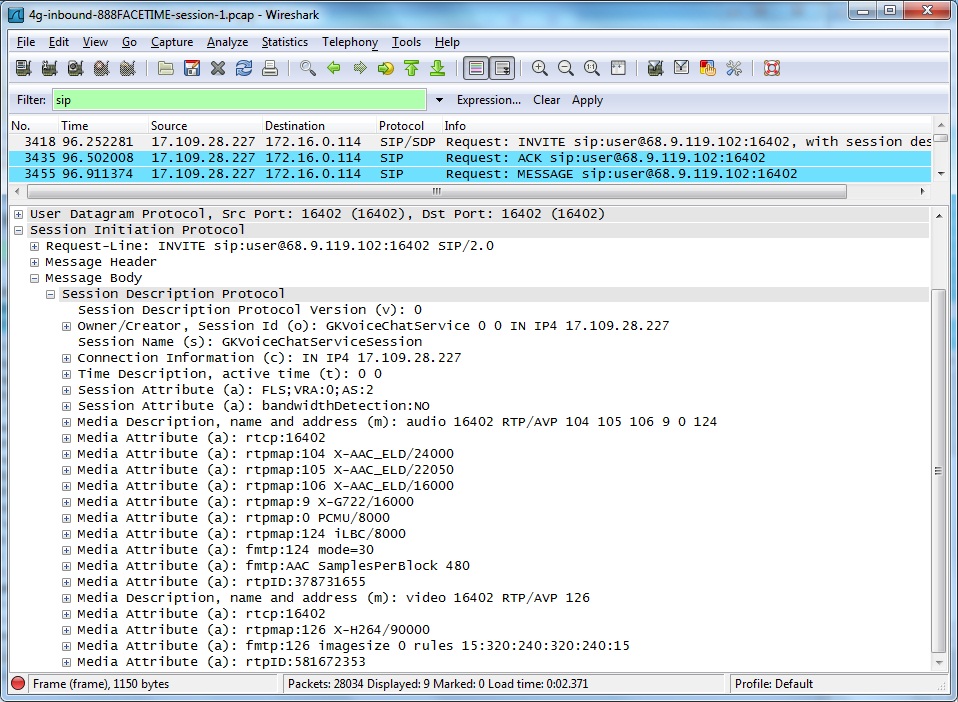Open preferences wrench icon
This screenshot has height=702, width=958.
(734, 68)
